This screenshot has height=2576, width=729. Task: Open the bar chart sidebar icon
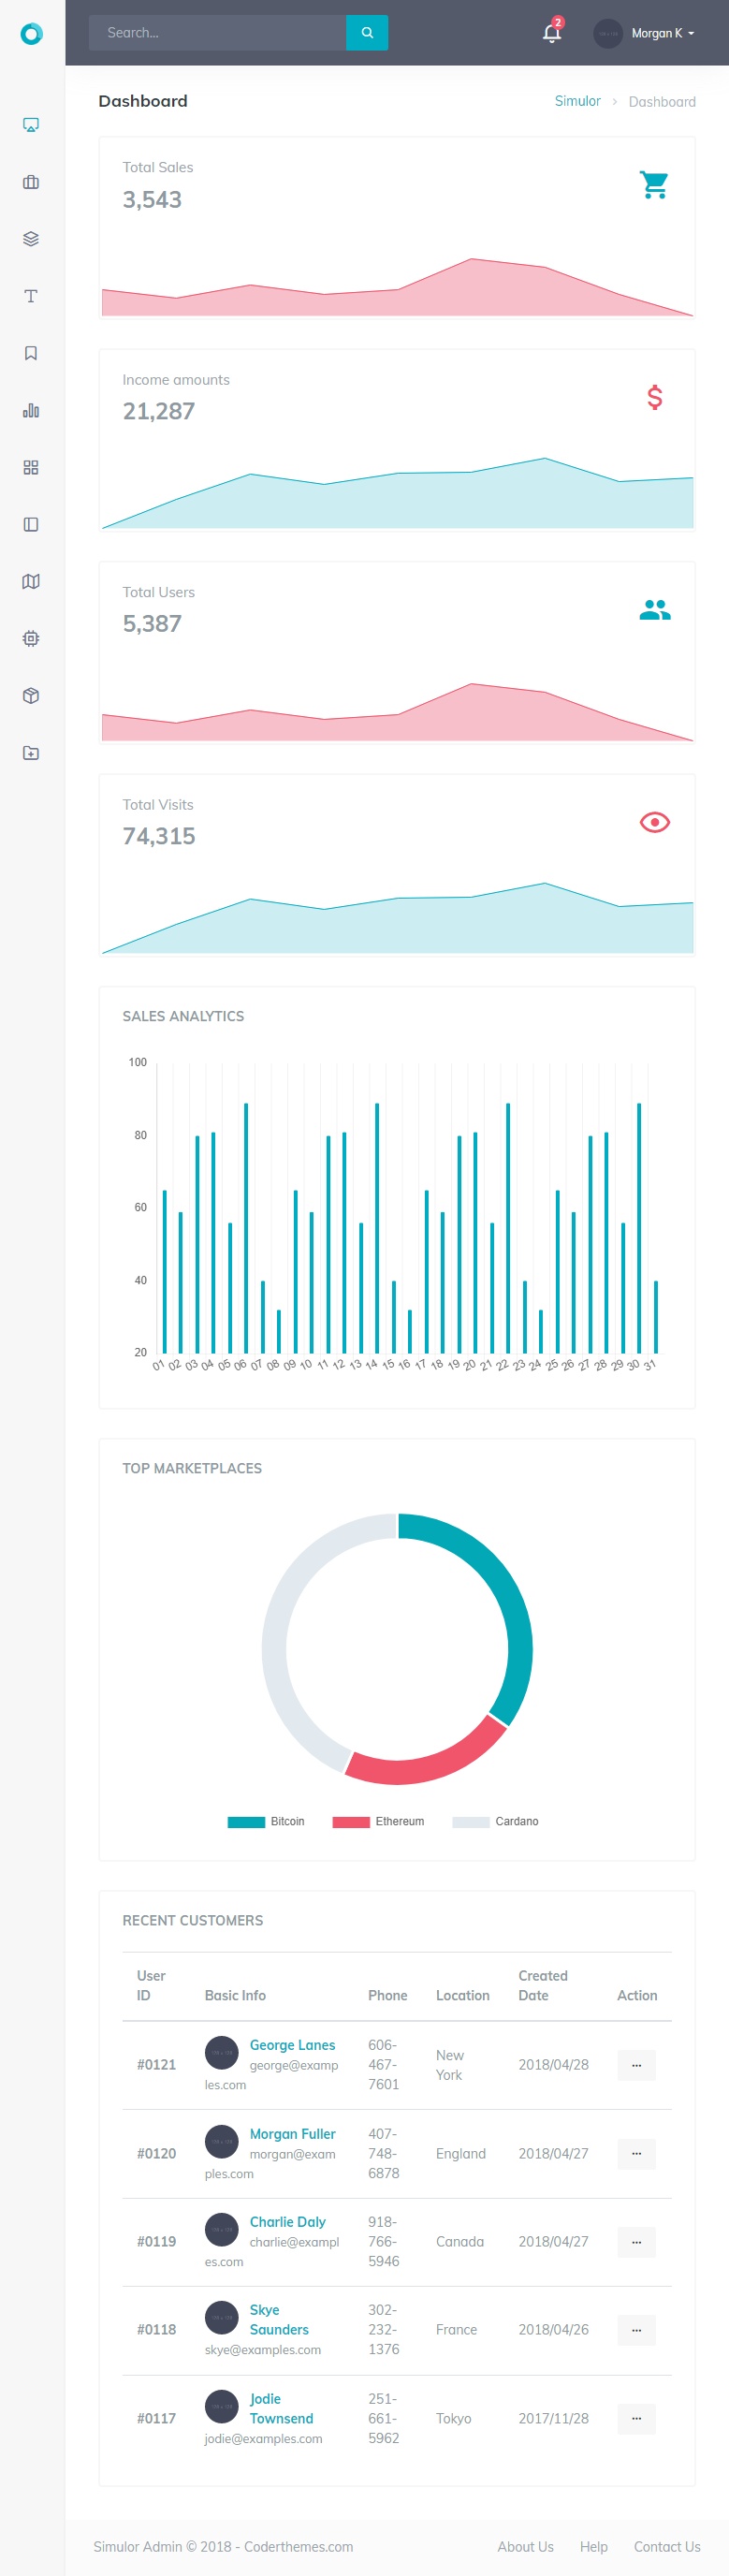pos(31,410)
